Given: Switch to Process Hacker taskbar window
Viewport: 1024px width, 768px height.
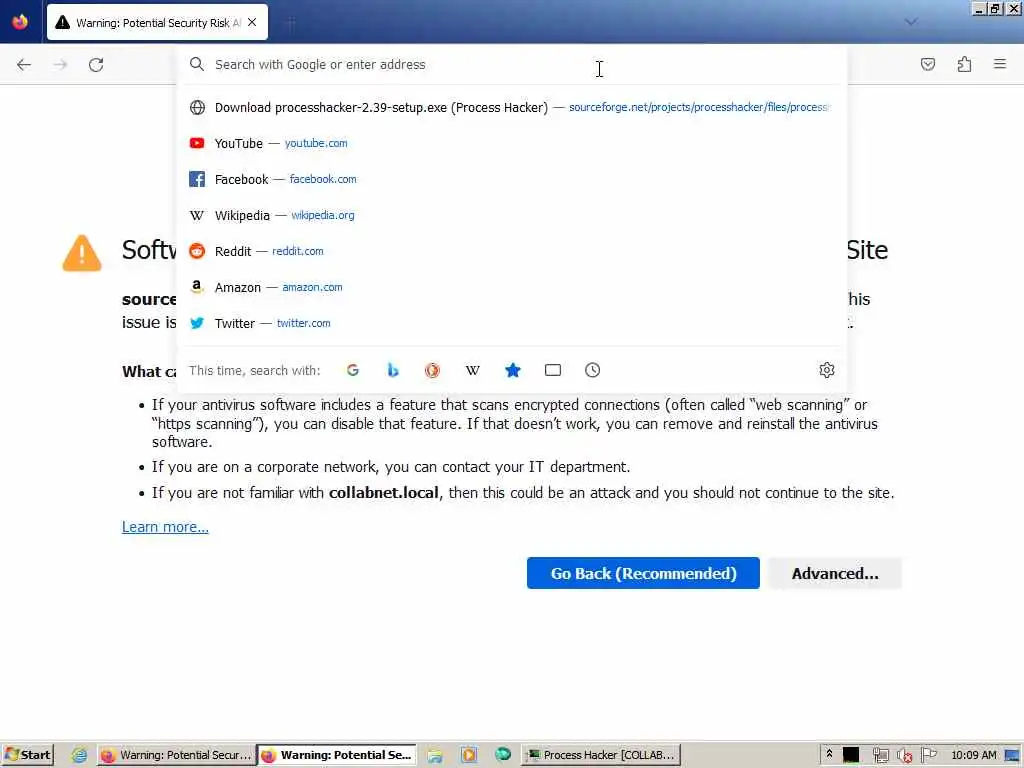Looking at the screenshot, I should point(601,755).
